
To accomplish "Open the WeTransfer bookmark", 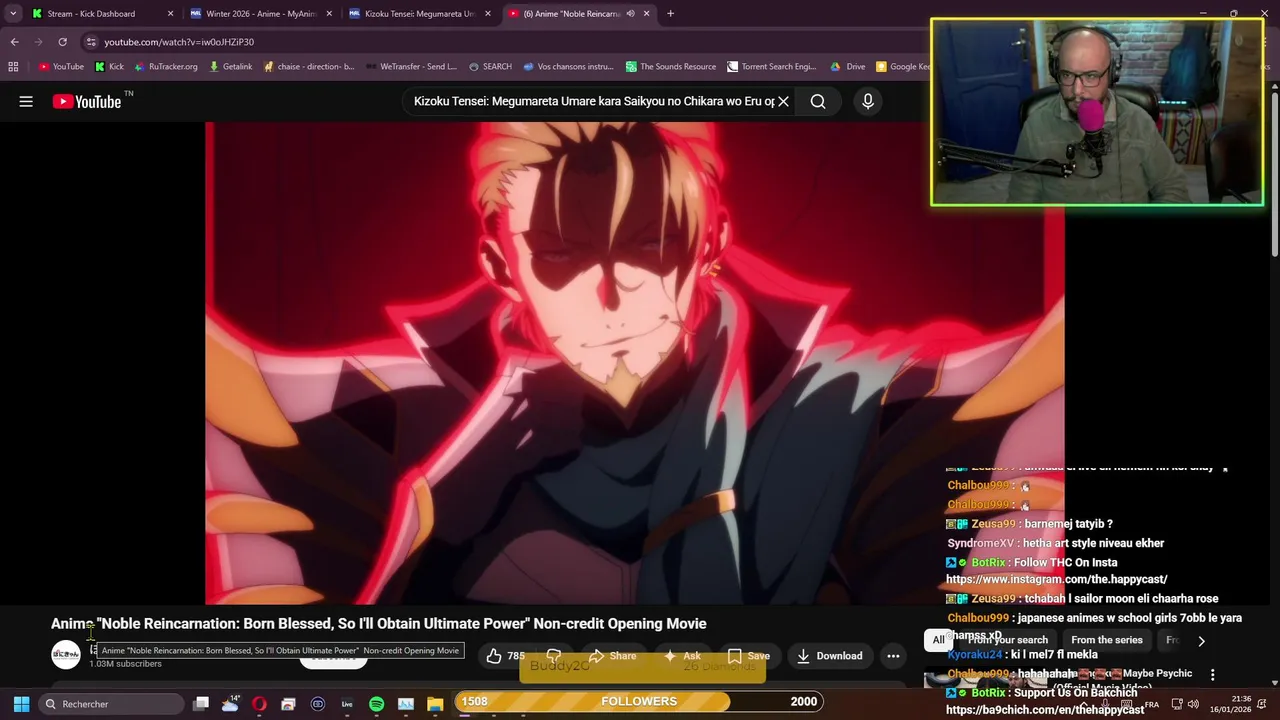I will pyautogui.click(x=411, y=67).
